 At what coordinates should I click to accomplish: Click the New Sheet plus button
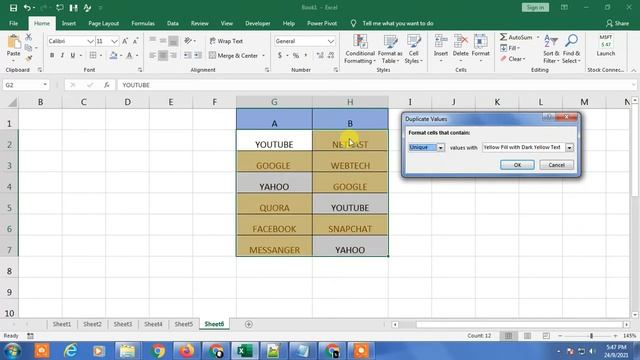[x=249, y=324]
